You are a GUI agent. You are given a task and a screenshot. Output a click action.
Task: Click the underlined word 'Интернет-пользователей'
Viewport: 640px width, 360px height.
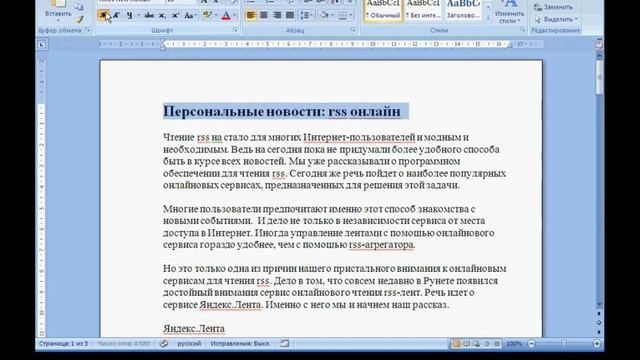click(359, 137)
